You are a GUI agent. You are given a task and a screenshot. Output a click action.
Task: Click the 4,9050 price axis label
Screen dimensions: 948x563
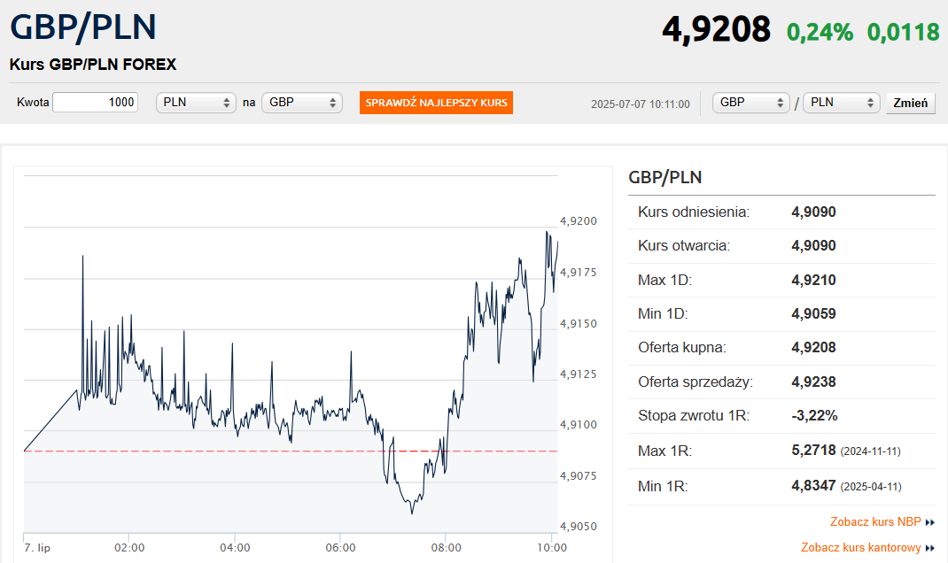click(579, 527)
